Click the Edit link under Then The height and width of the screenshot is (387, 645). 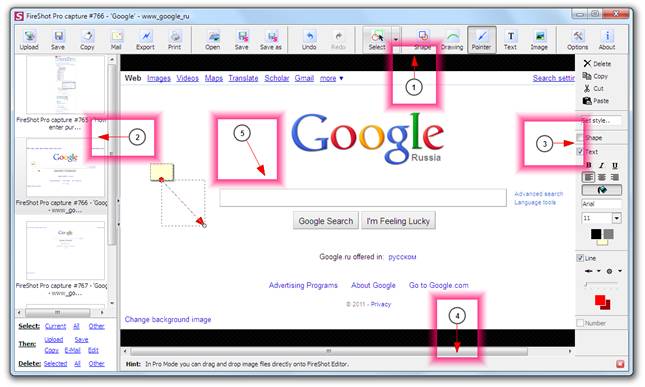click(93, 350)
